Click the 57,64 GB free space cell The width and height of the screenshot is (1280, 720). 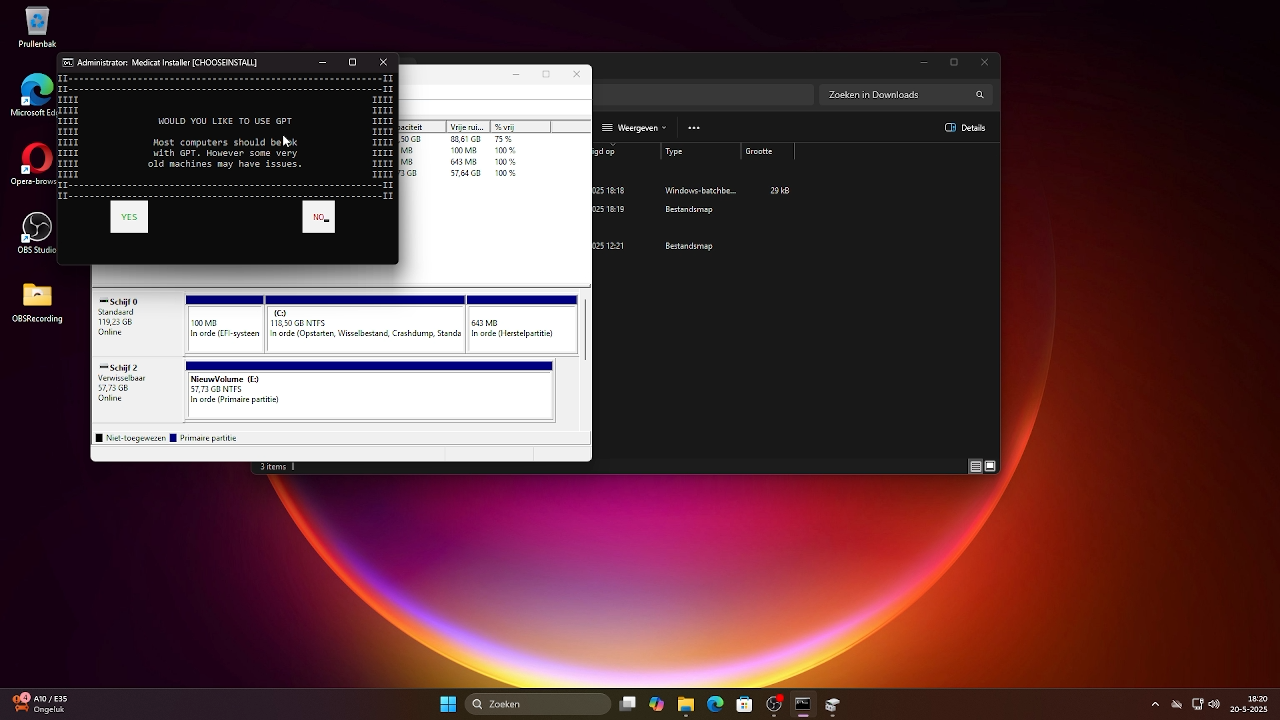click(x=465, y=173)
